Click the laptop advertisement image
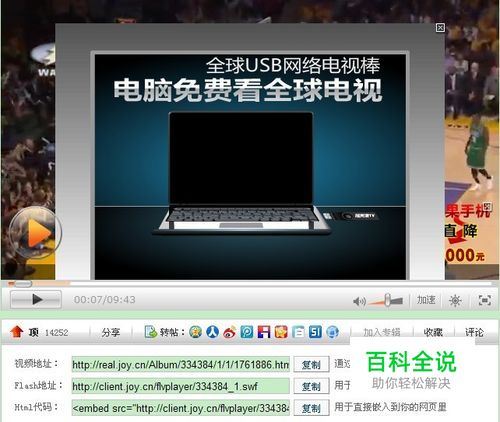Viewport: 500px width, 422px height. (243, 173)
